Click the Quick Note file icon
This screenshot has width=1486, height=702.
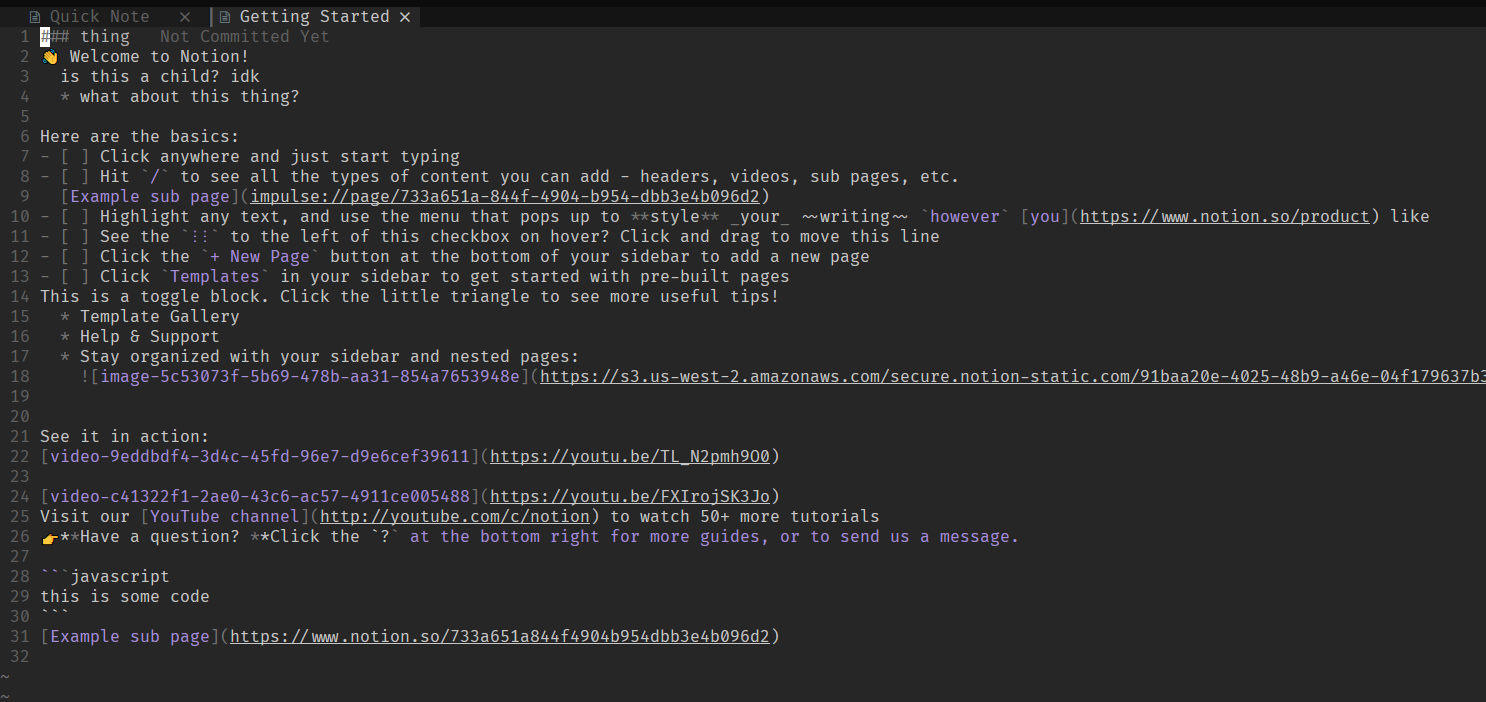tap(35, 17)
